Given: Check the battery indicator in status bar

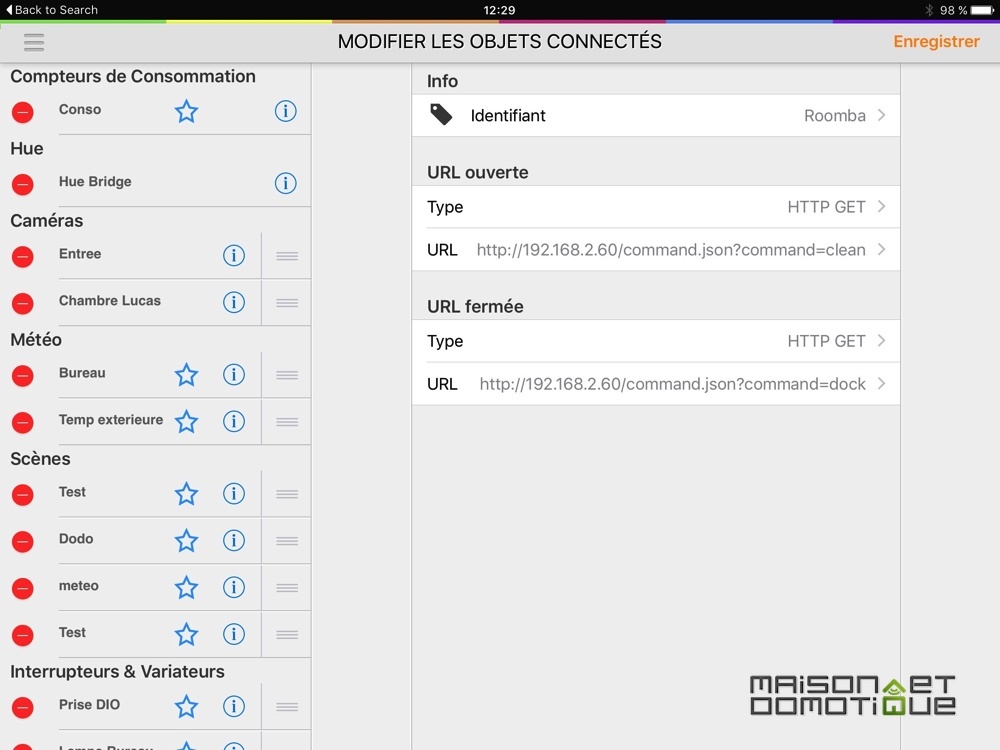Looking at the screenshot, I should pyautogui.click(x=982, y=10).
